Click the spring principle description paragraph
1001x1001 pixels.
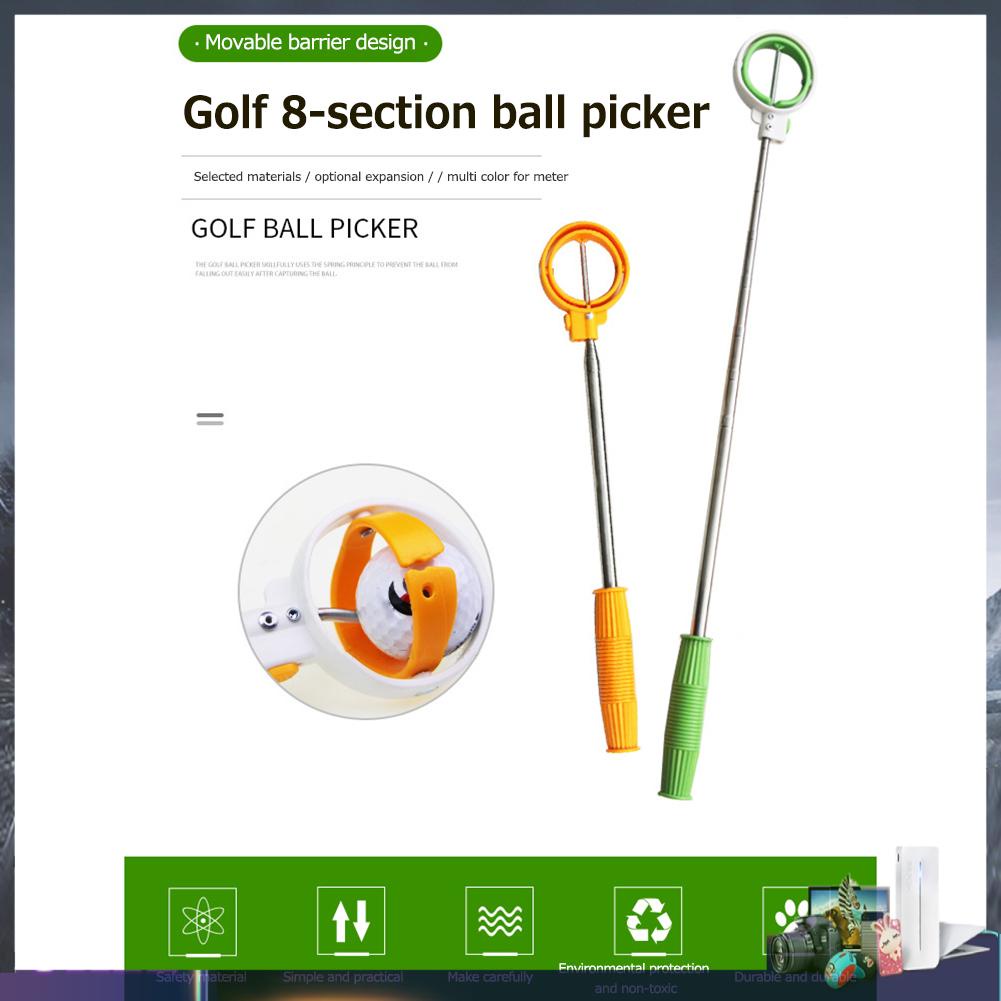pos(326,269)
